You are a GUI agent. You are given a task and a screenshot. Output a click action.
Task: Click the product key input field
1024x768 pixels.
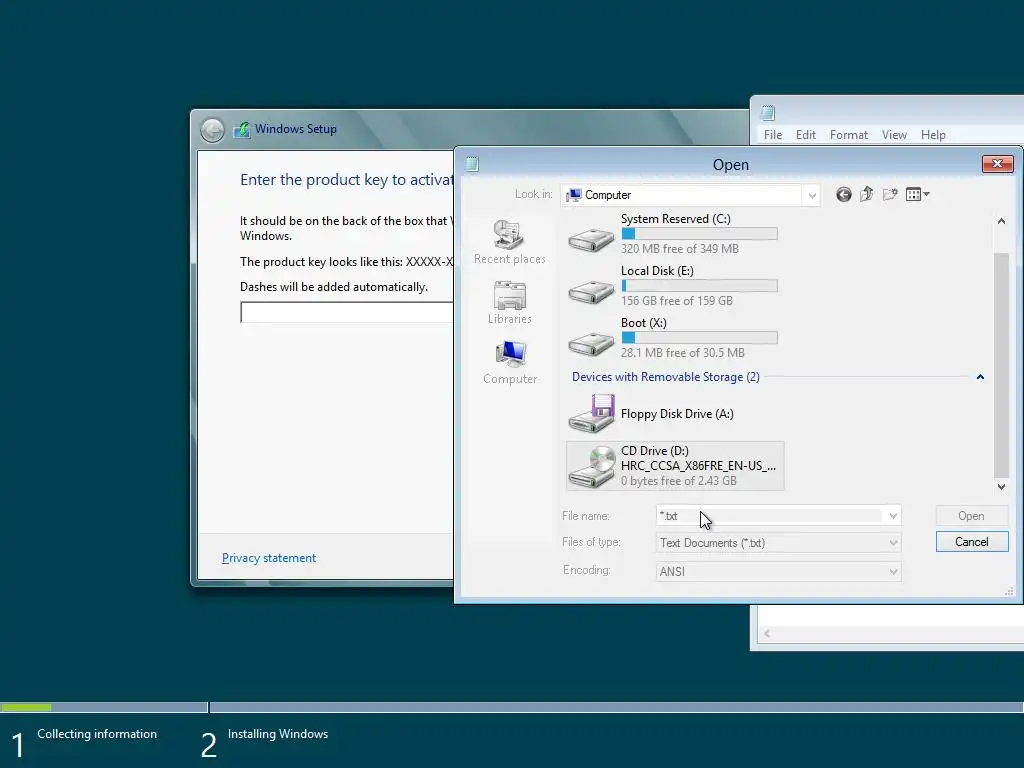346,312
